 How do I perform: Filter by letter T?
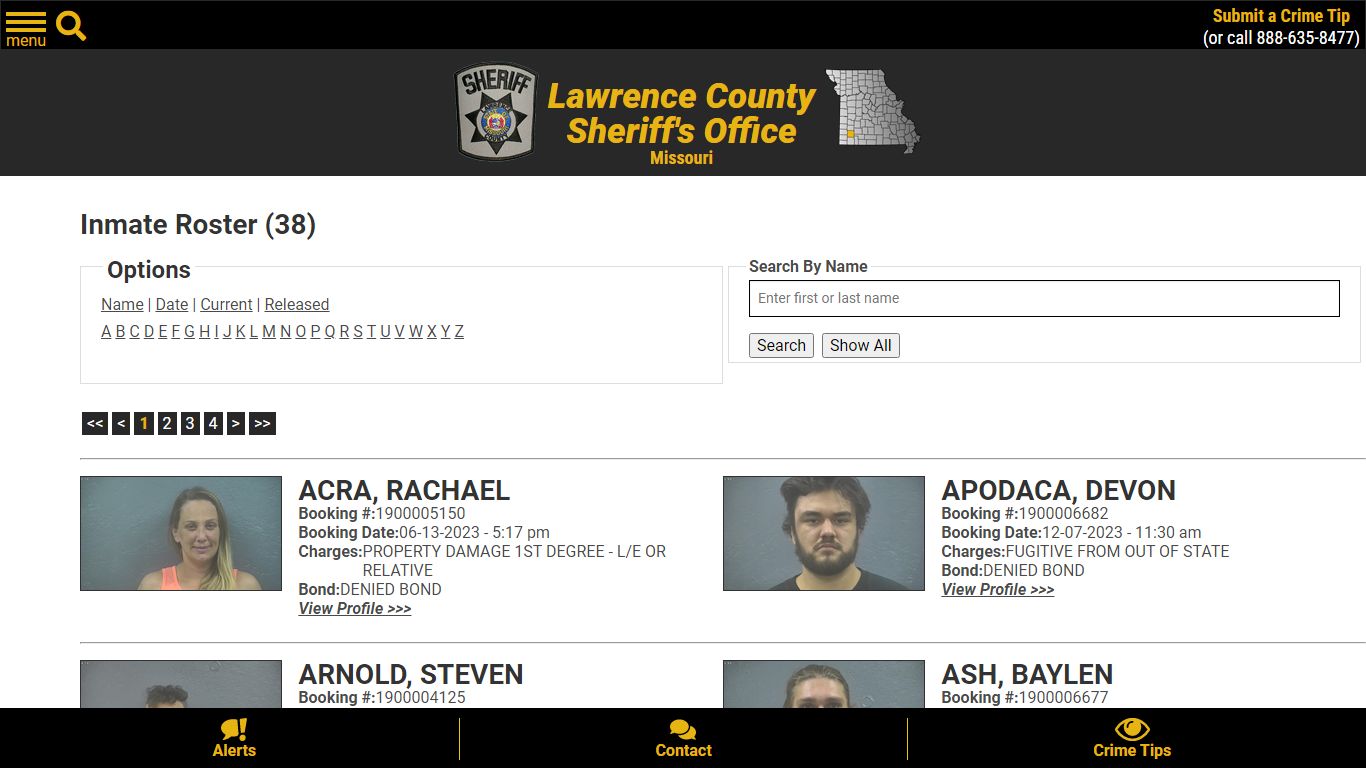(x=371, y=331)
